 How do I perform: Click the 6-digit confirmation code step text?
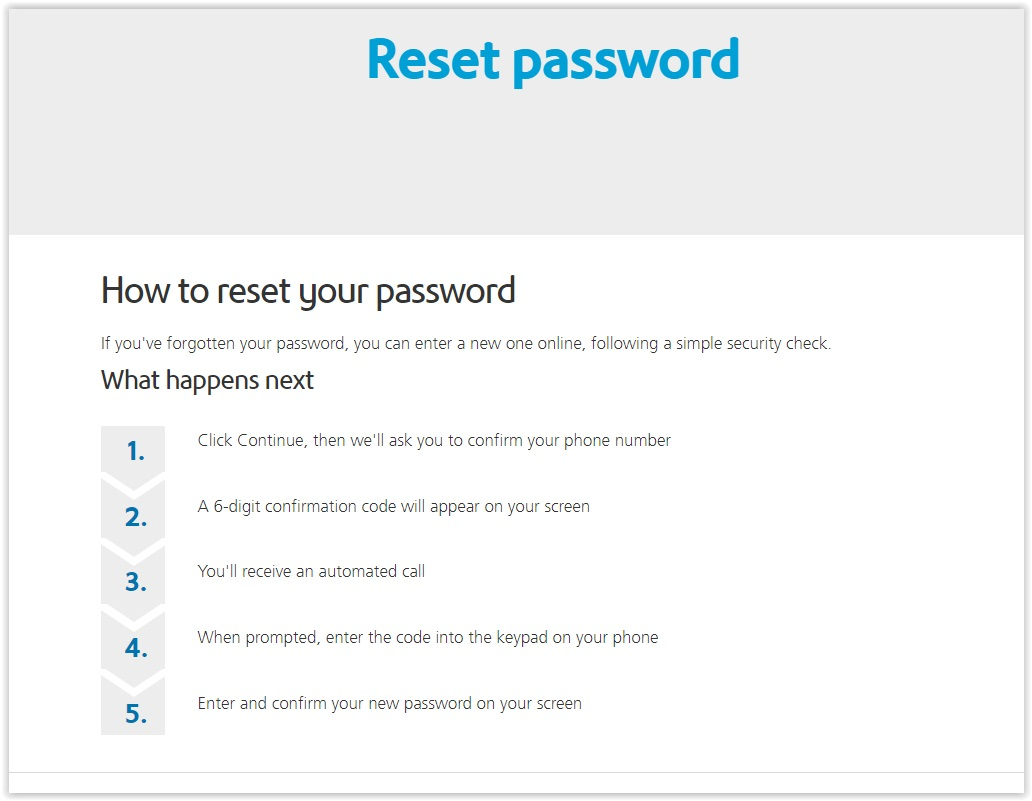(394, 507)
